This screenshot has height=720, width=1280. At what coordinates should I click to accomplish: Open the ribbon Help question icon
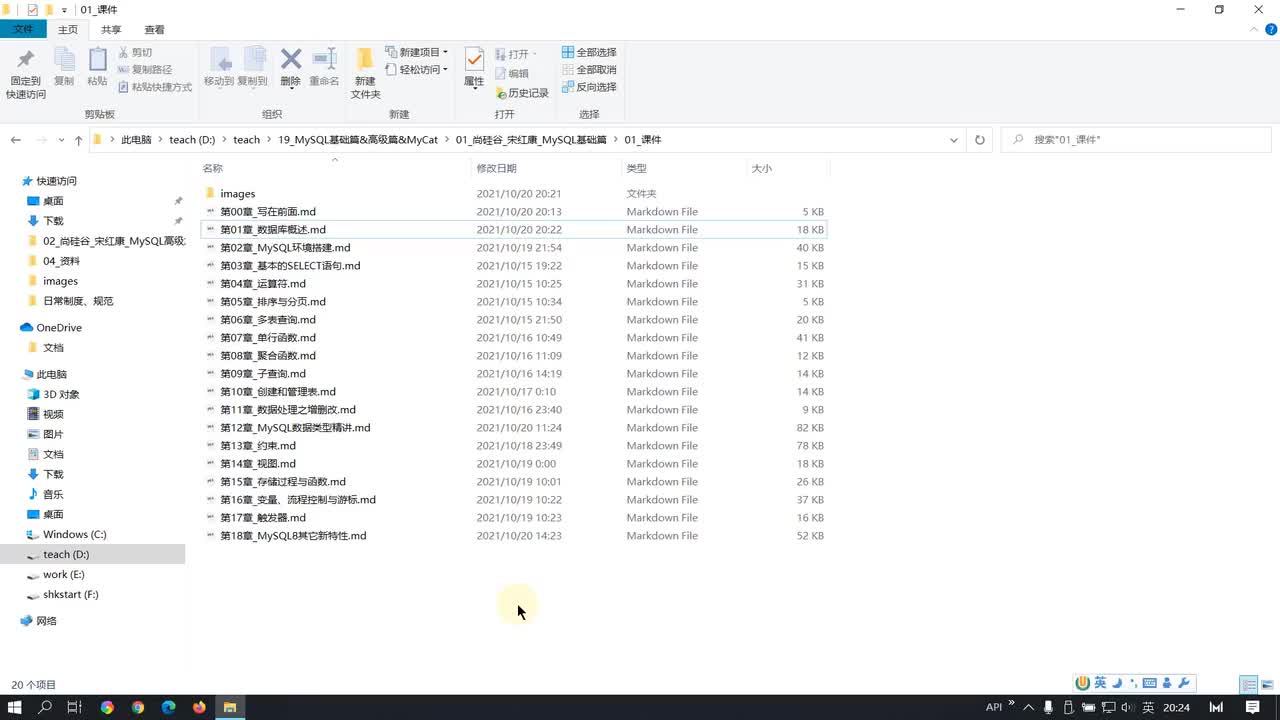tap(1271, 30)
